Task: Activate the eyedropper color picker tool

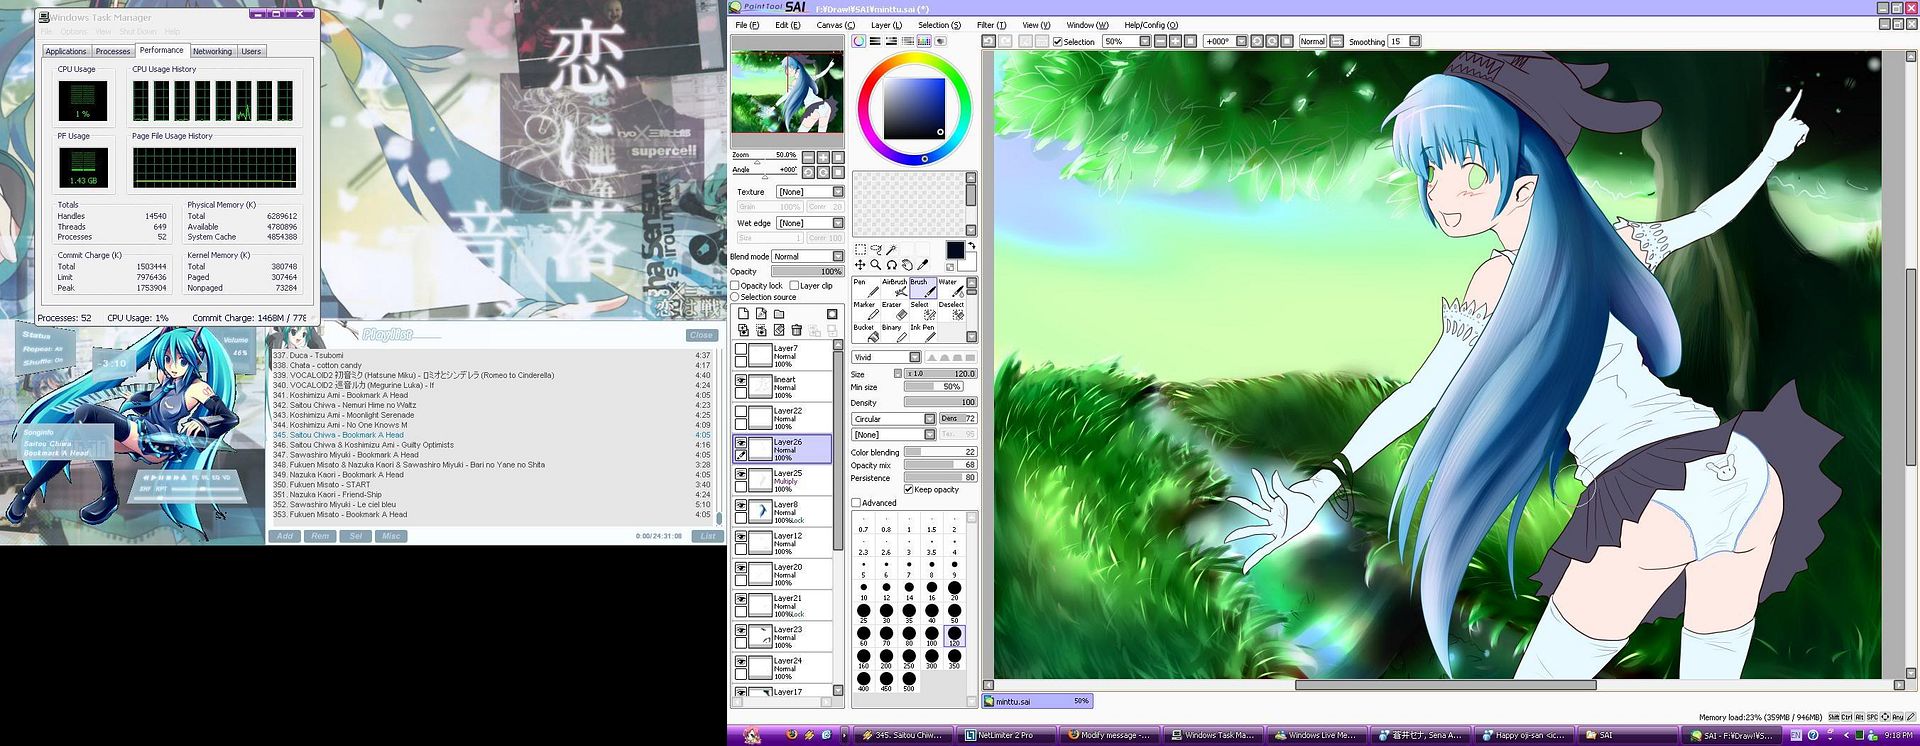Action: coord(923,265)
